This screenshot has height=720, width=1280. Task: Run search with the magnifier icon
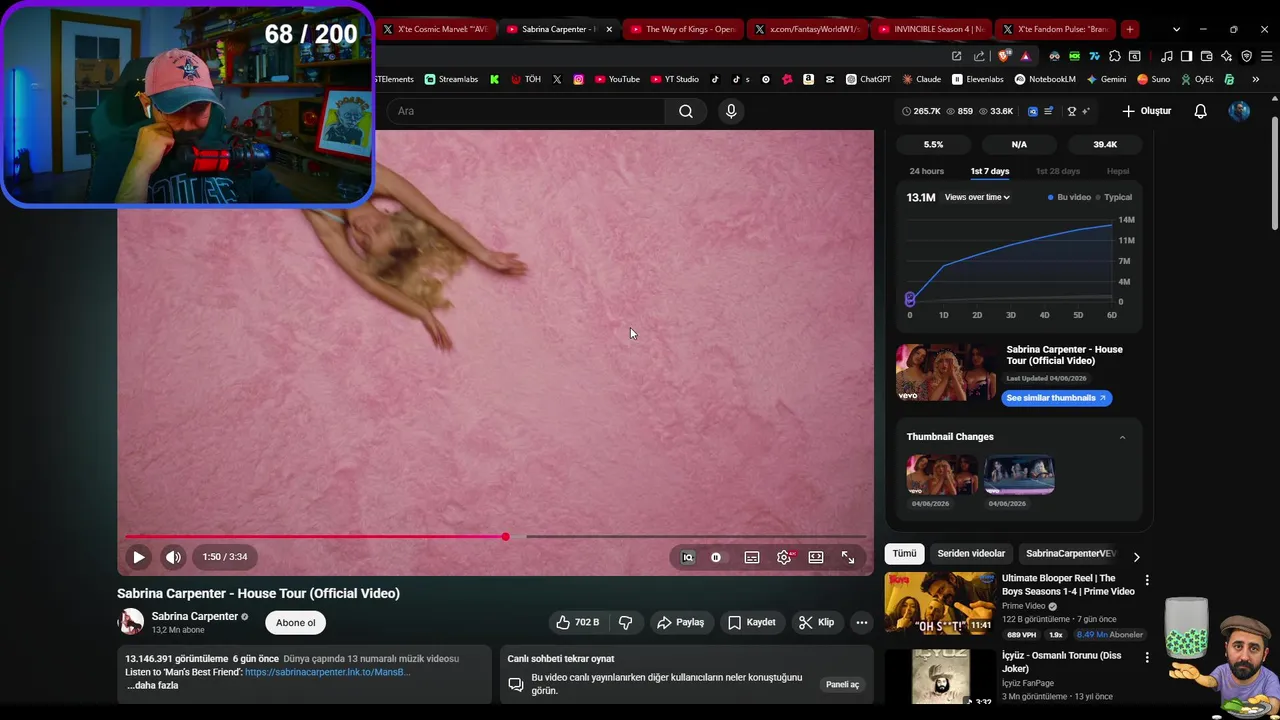pyautogui.click(x=686, y=111)
